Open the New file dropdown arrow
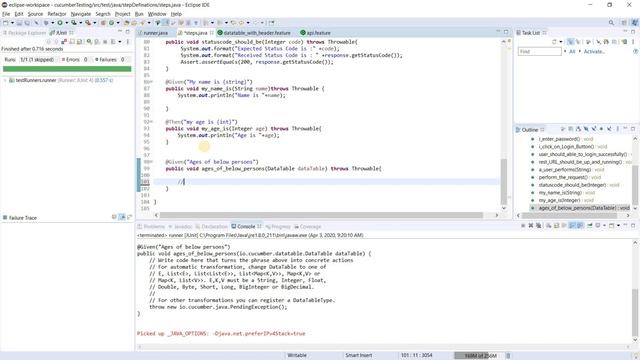640x360 pixels. [12, 23]
